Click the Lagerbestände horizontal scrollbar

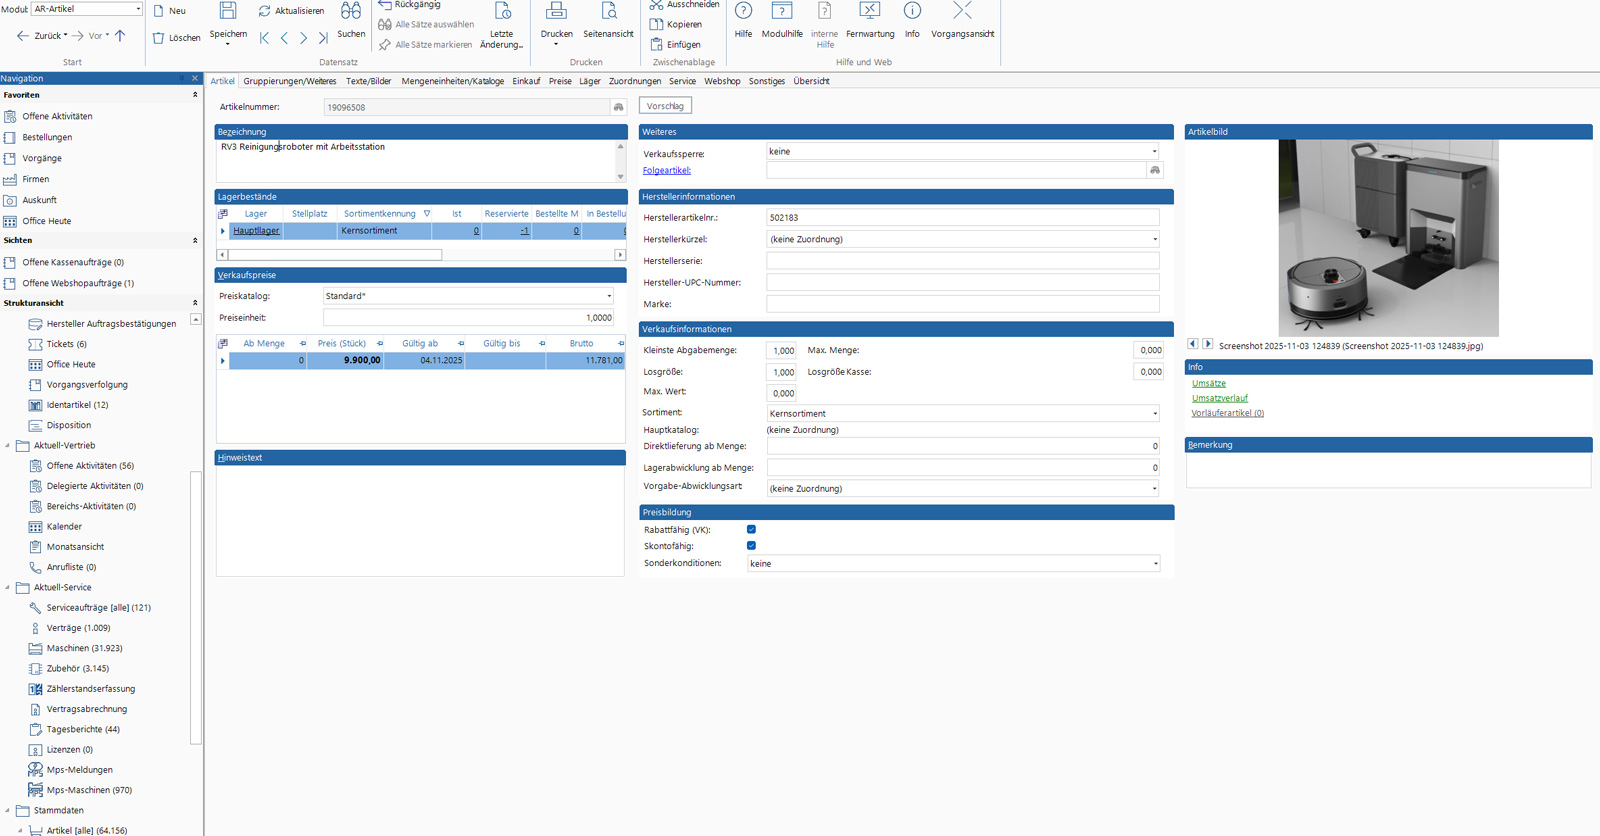421,255
